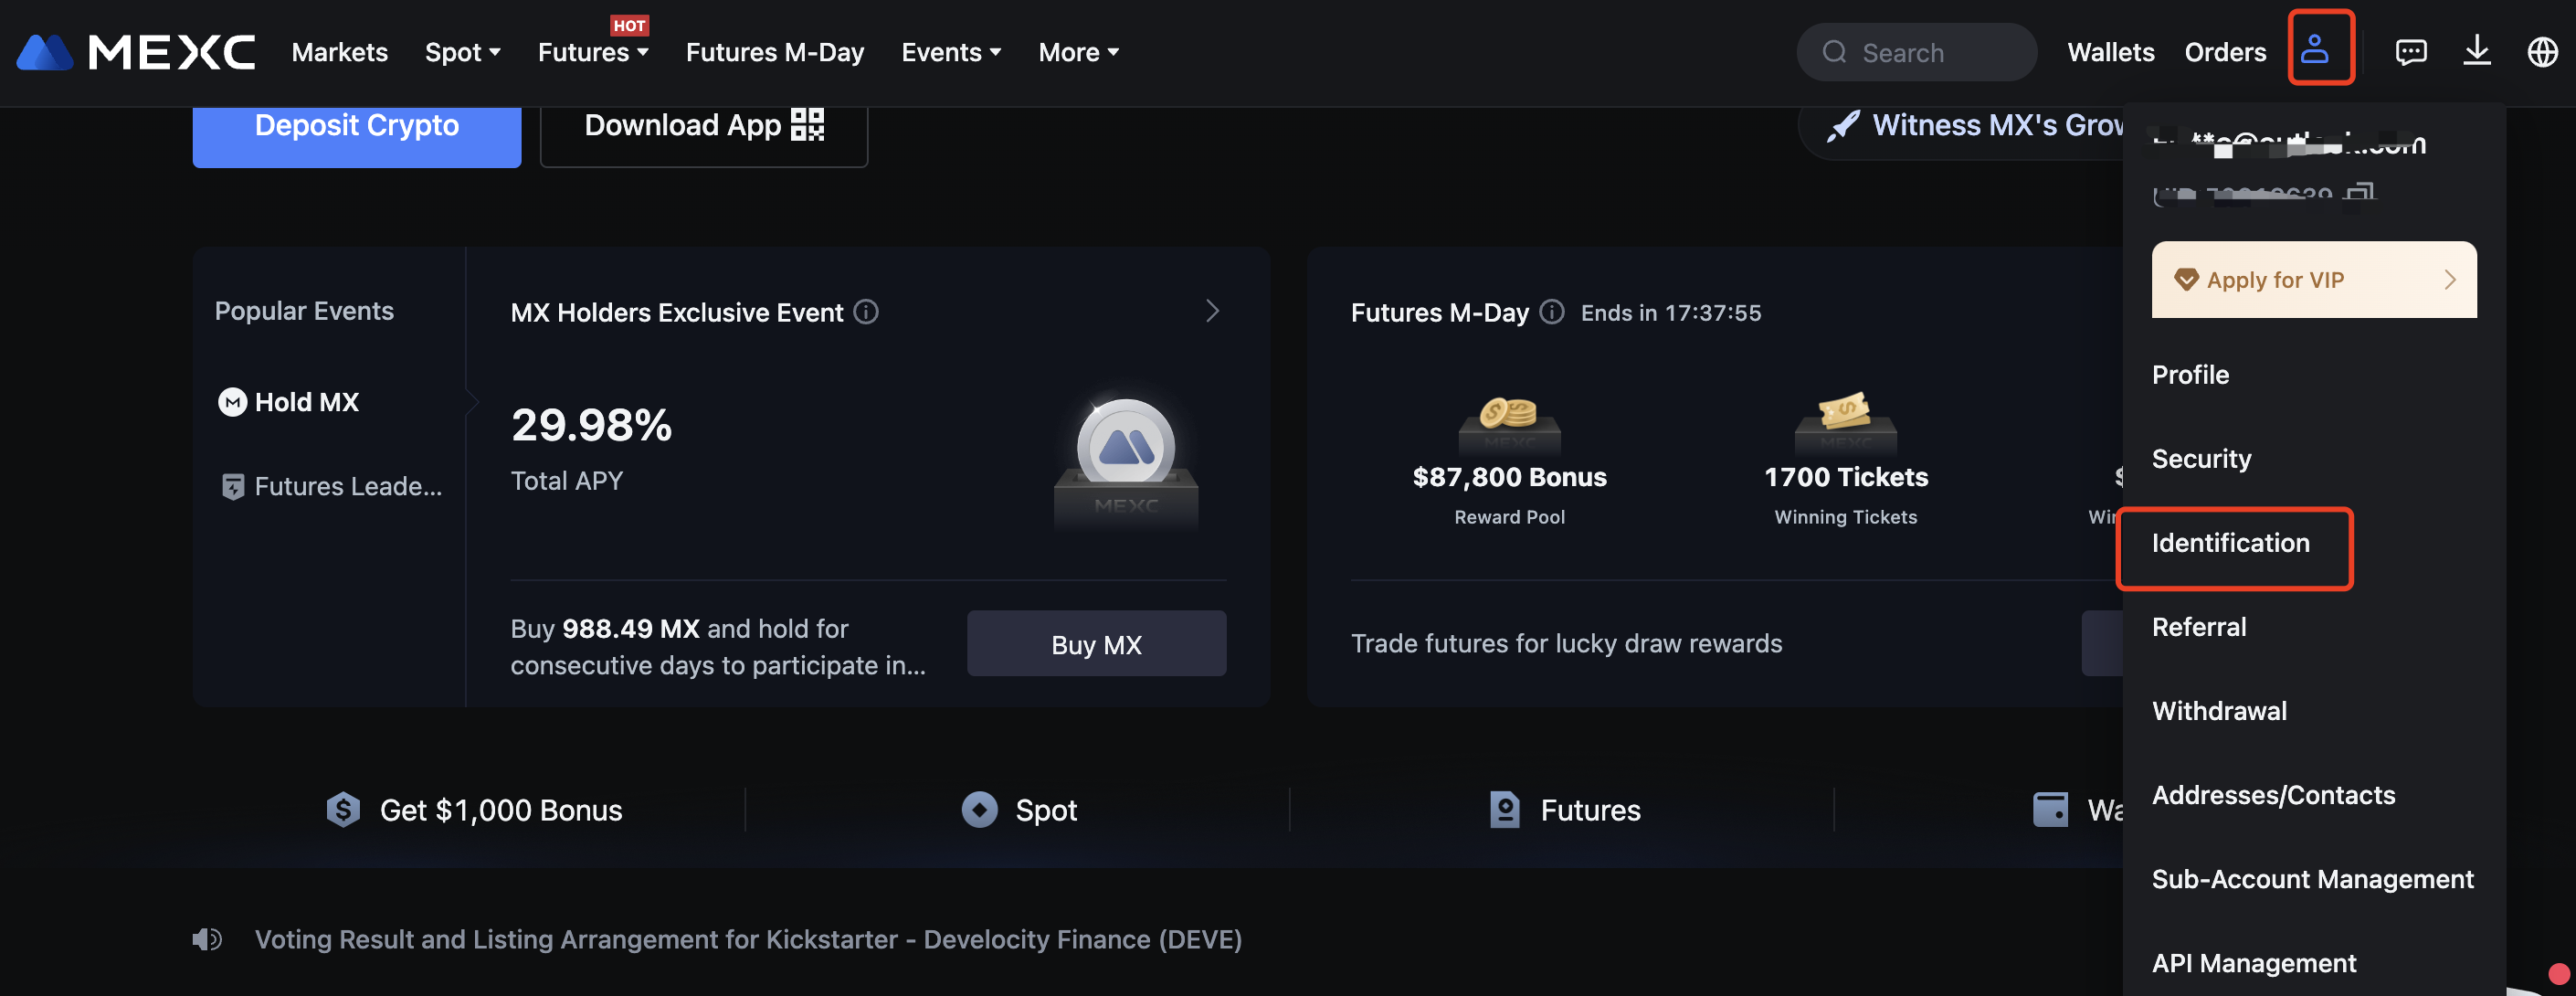Click the announcement speaker icon

tap(207, 939)
